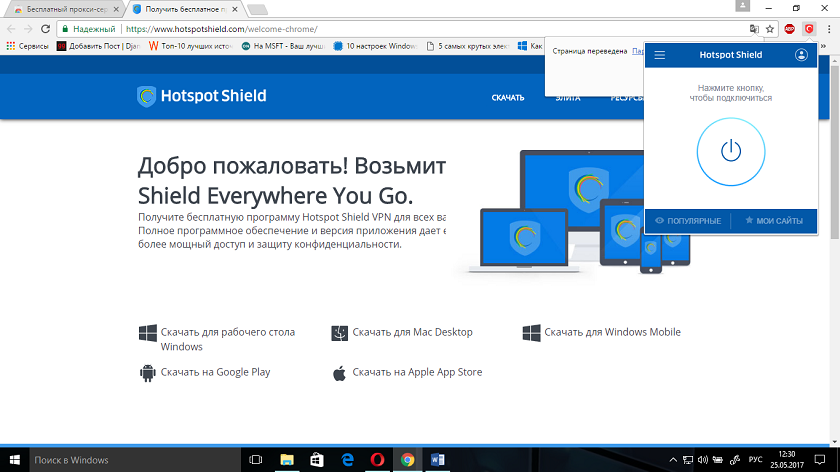Open the Hotspot Shield hamburger menu
This screenshot has width=840, height=472.
pyautogui.click(x=660, y=55)
